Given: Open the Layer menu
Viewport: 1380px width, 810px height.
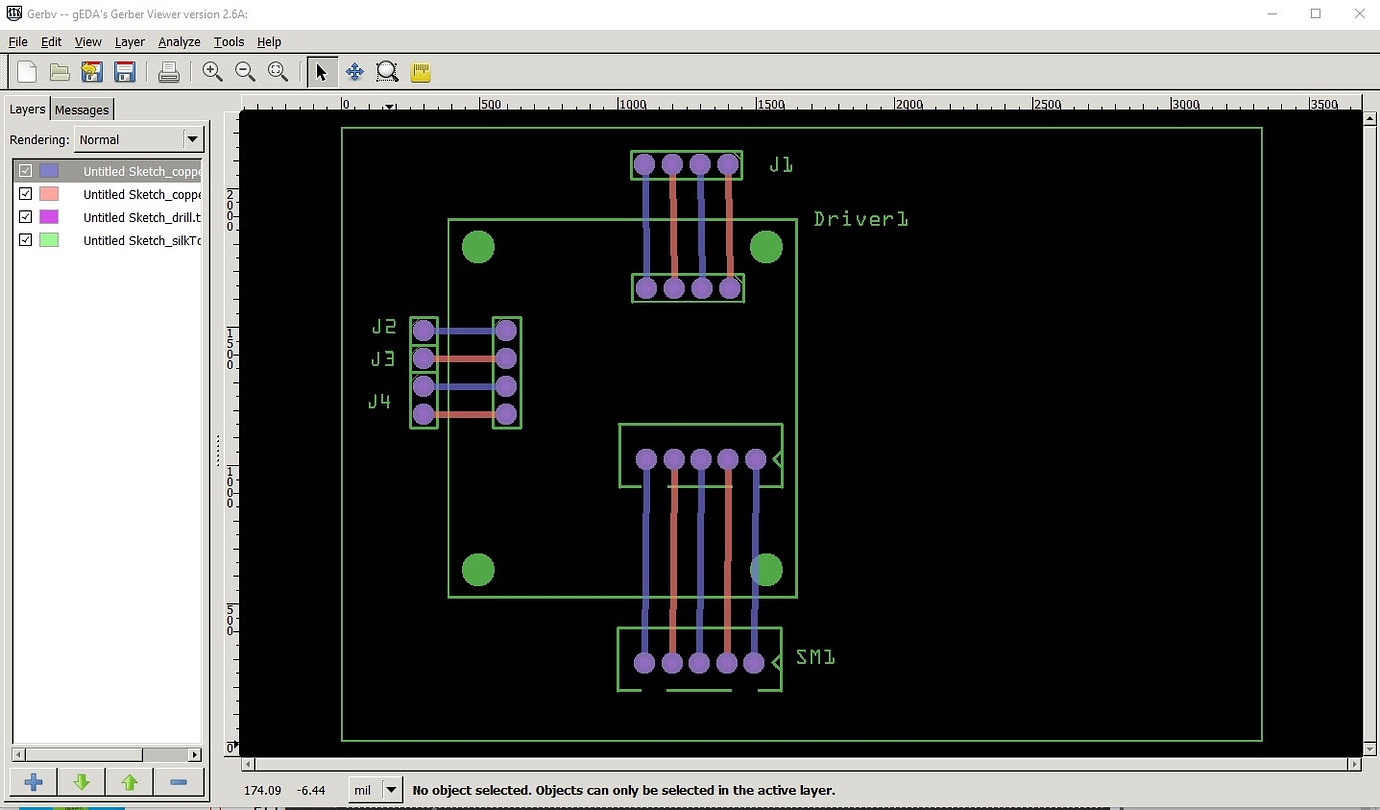Looking at the screenshot, I should 130,42.
